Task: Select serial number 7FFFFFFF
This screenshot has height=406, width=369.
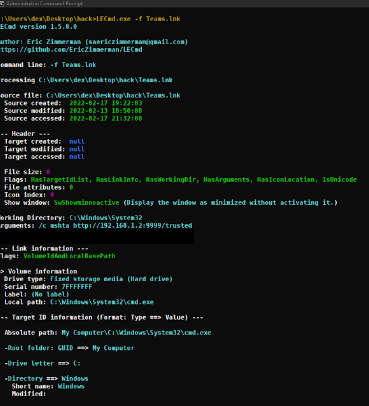Action: [77, 287]
